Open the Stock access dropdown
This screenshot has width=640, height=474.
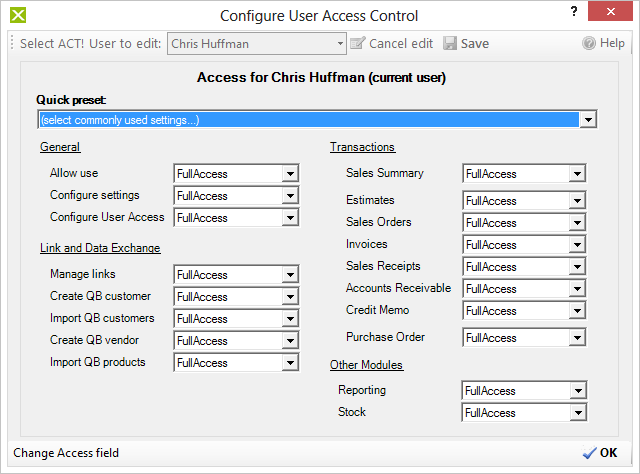click(577, 413)
